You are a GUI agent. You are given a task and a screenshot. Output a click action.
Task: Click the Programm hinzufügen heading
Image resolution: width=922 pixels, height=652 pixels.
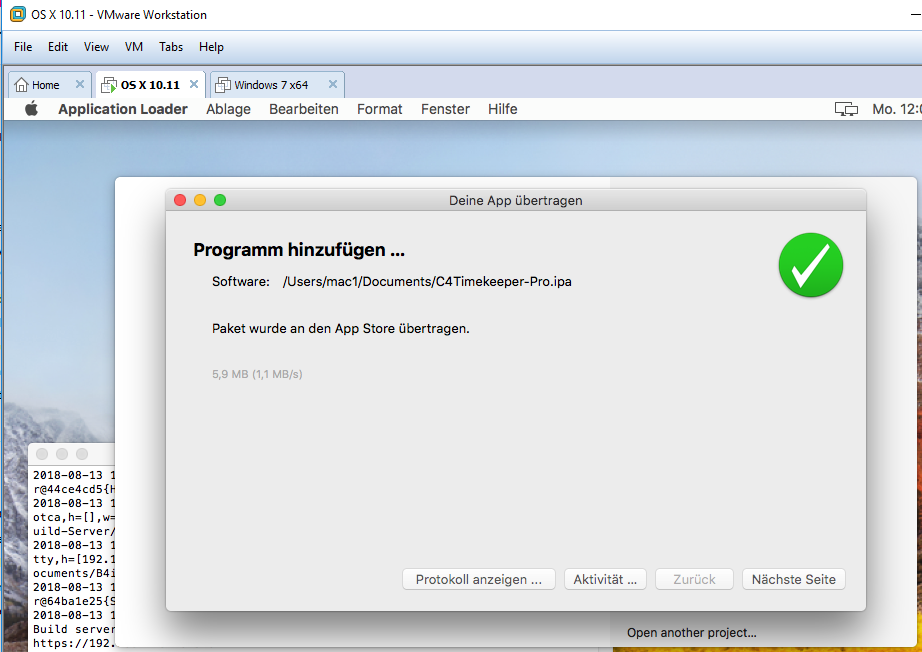[299, 250]
